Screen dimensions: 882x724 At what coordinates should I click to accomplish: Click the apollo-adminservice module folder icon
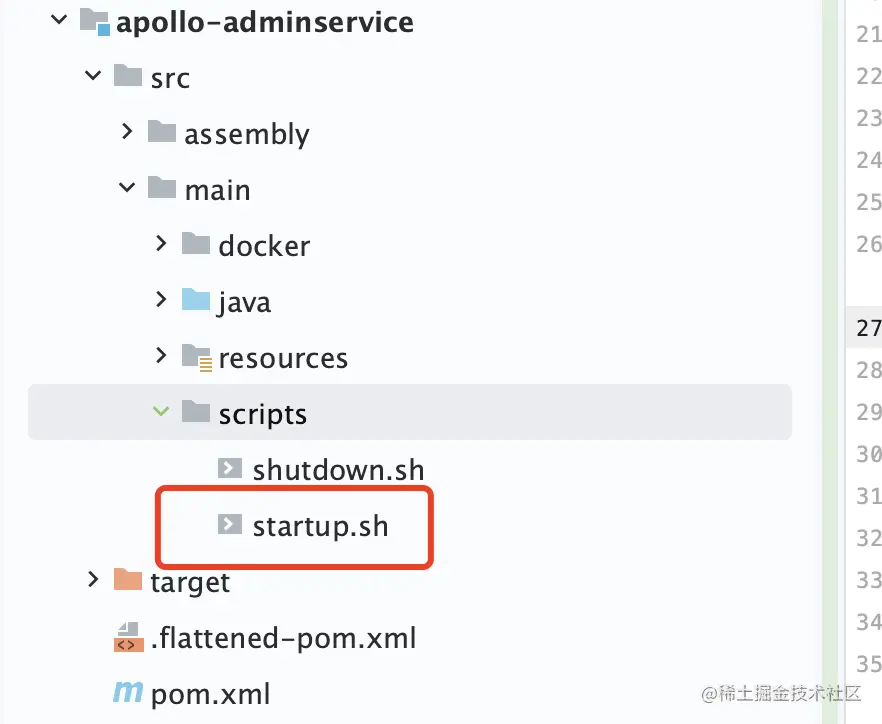[94, 22]
